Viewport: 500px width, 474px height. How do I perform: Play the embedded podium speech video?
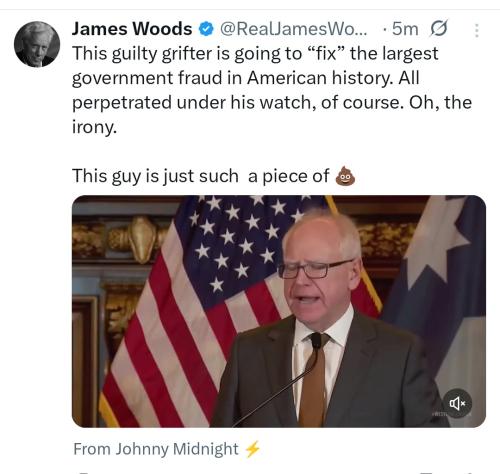coord(279,311)
